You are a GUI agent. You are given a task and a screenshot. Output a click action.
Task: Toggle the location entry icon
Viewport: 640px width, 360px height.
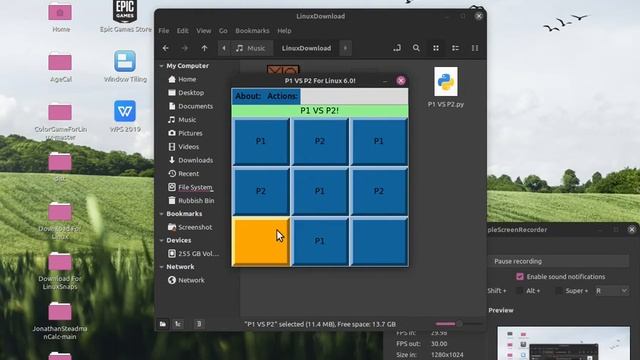pos(397,48)
